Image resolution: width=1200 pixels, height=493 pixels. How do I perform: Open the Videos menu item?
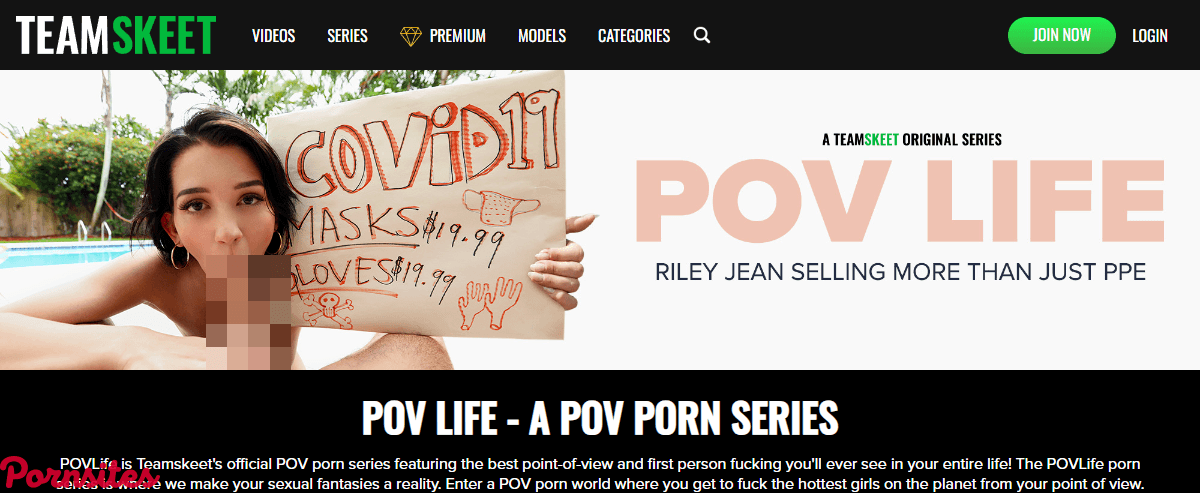[x=274, y=36]
